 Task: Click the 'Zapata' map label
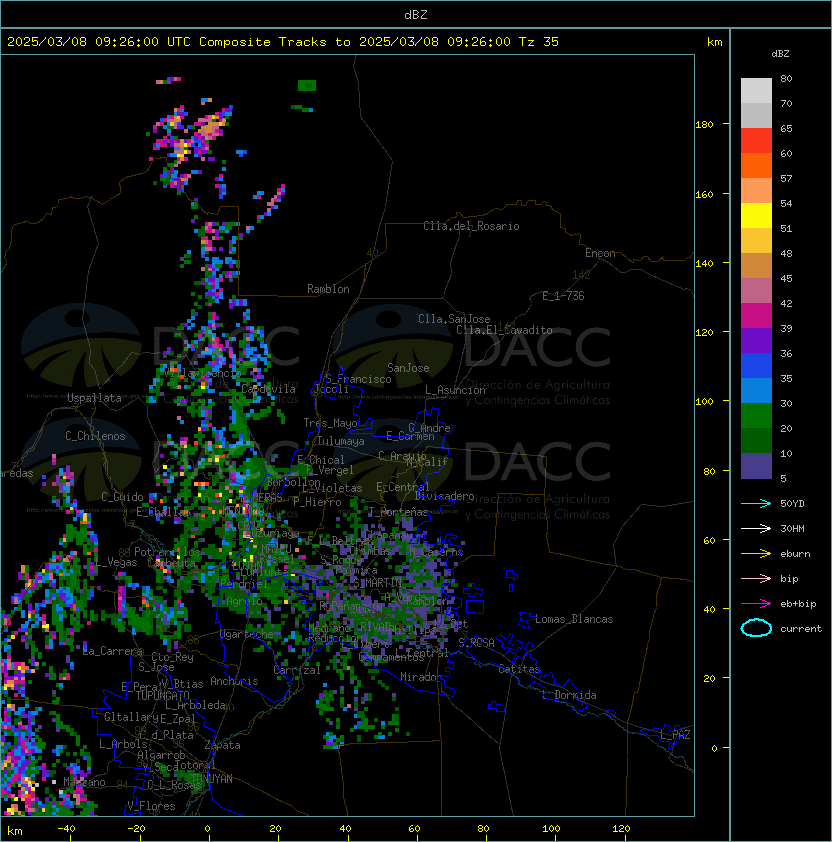pos(222,745)
